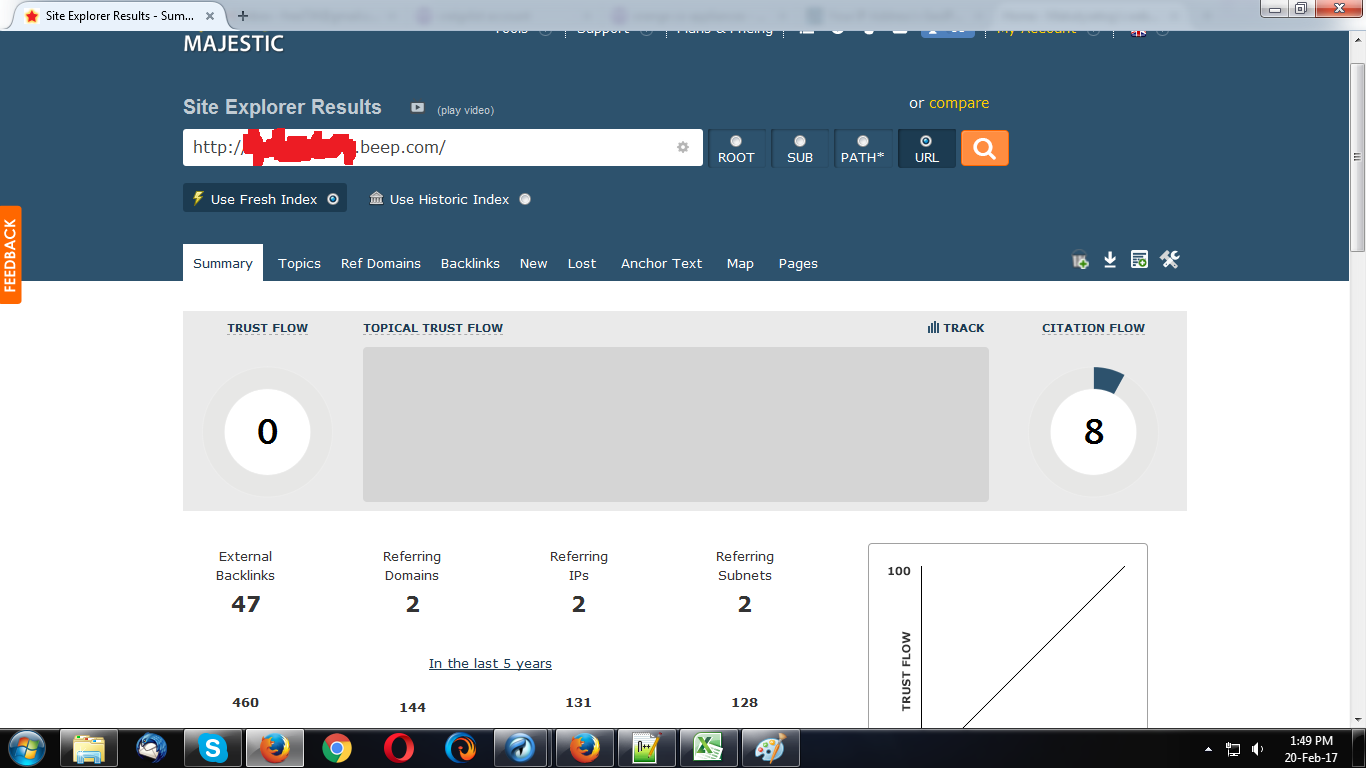Go to the Backlinks tab
Viewport: 1366px width, 768px height.
tap(470, 263)
